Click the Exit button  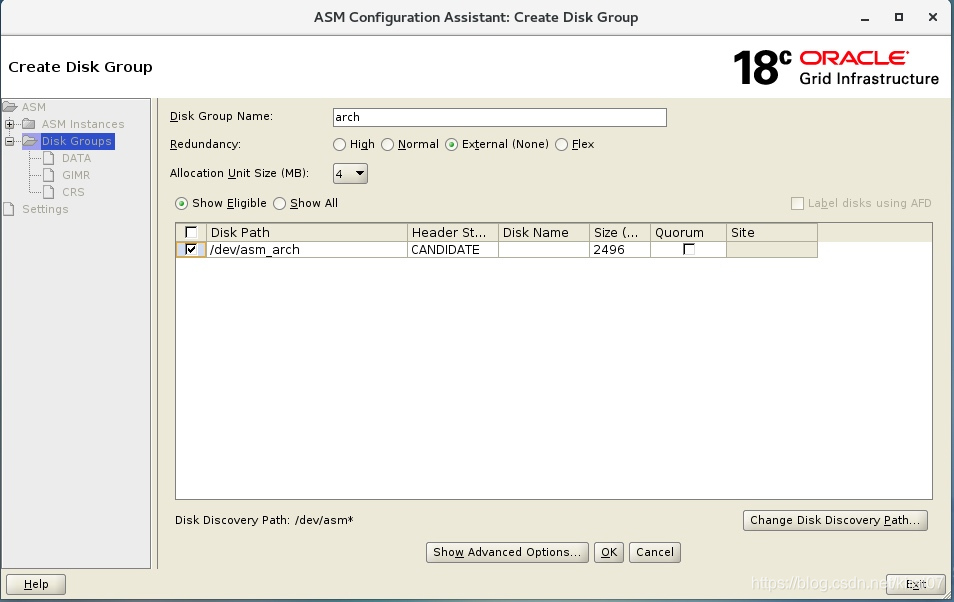[916, 584]
